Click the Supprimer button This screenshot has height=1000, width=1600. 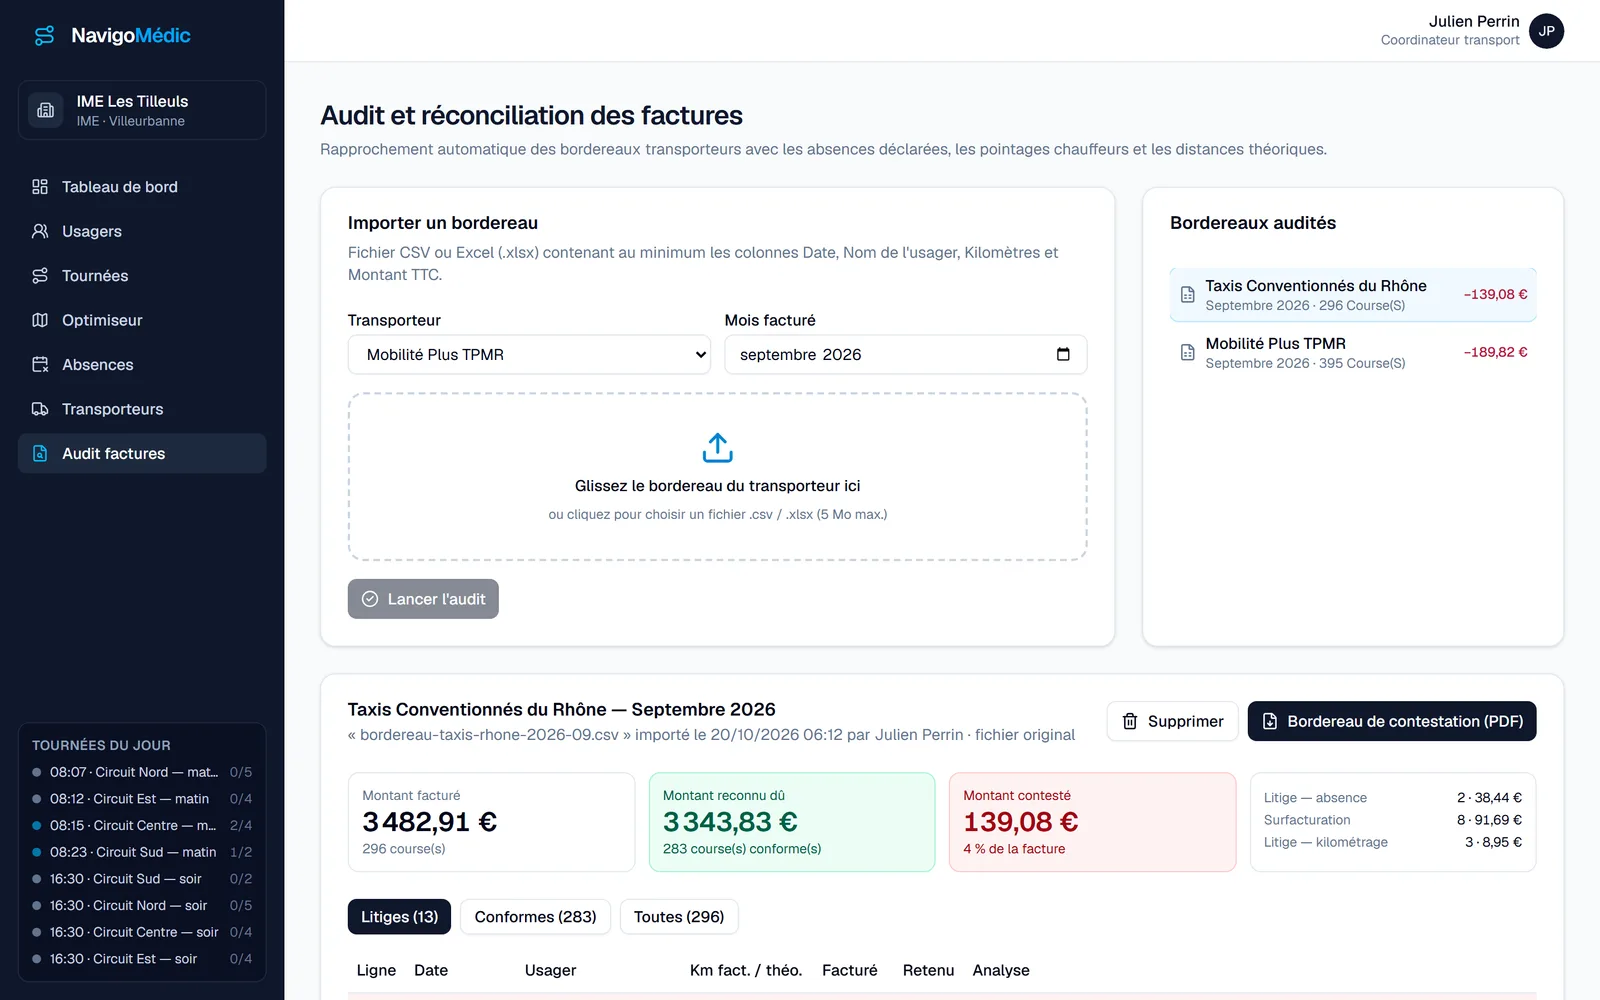pos(1173,721)
